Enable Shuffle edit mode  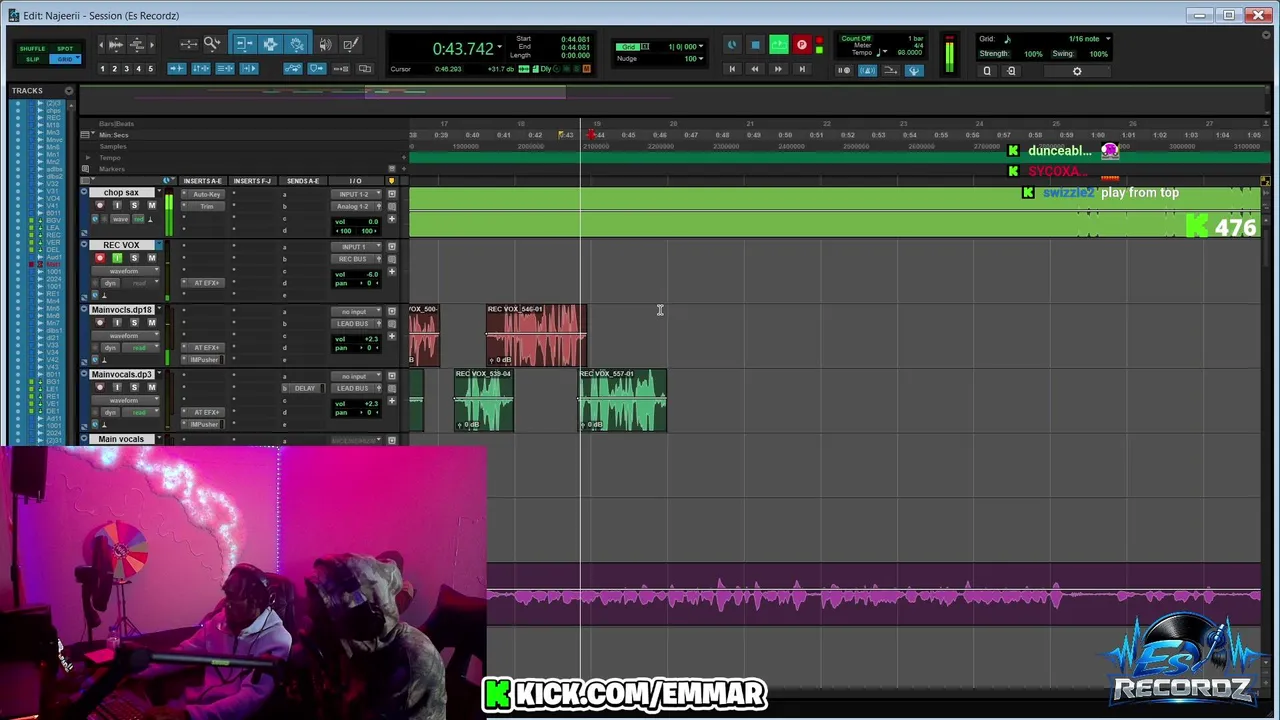click(32, 48)
